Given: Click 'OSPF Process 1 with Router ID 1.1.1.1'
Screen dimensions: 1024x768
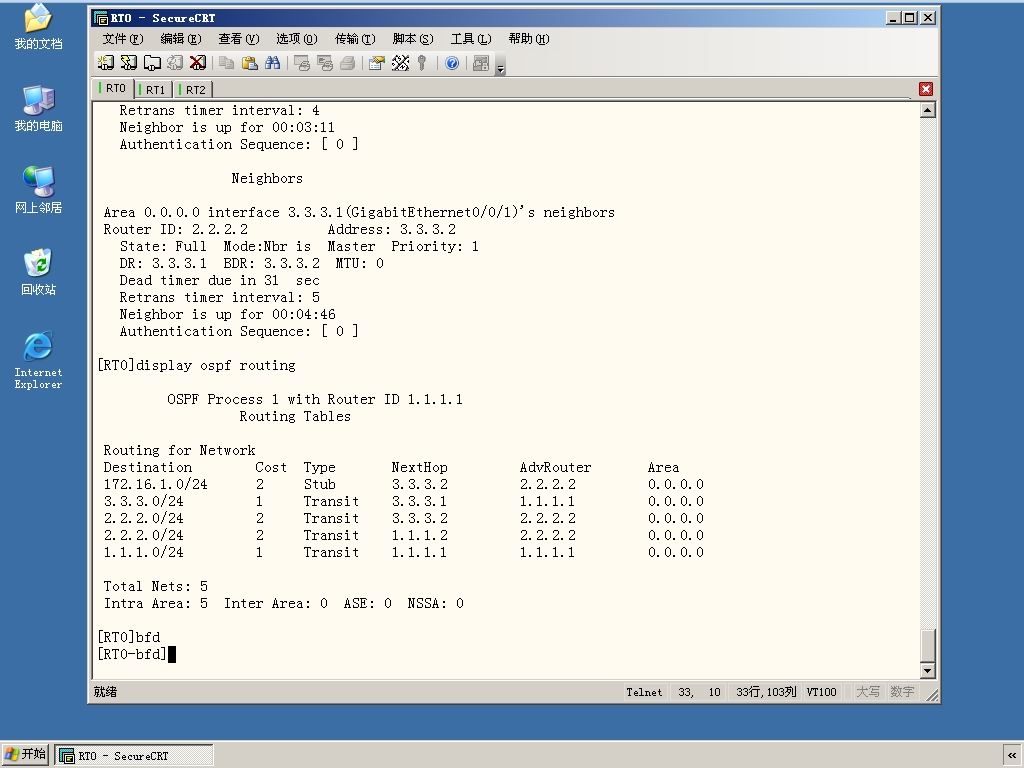Looking at the screenshot, I should click(315, 399).
